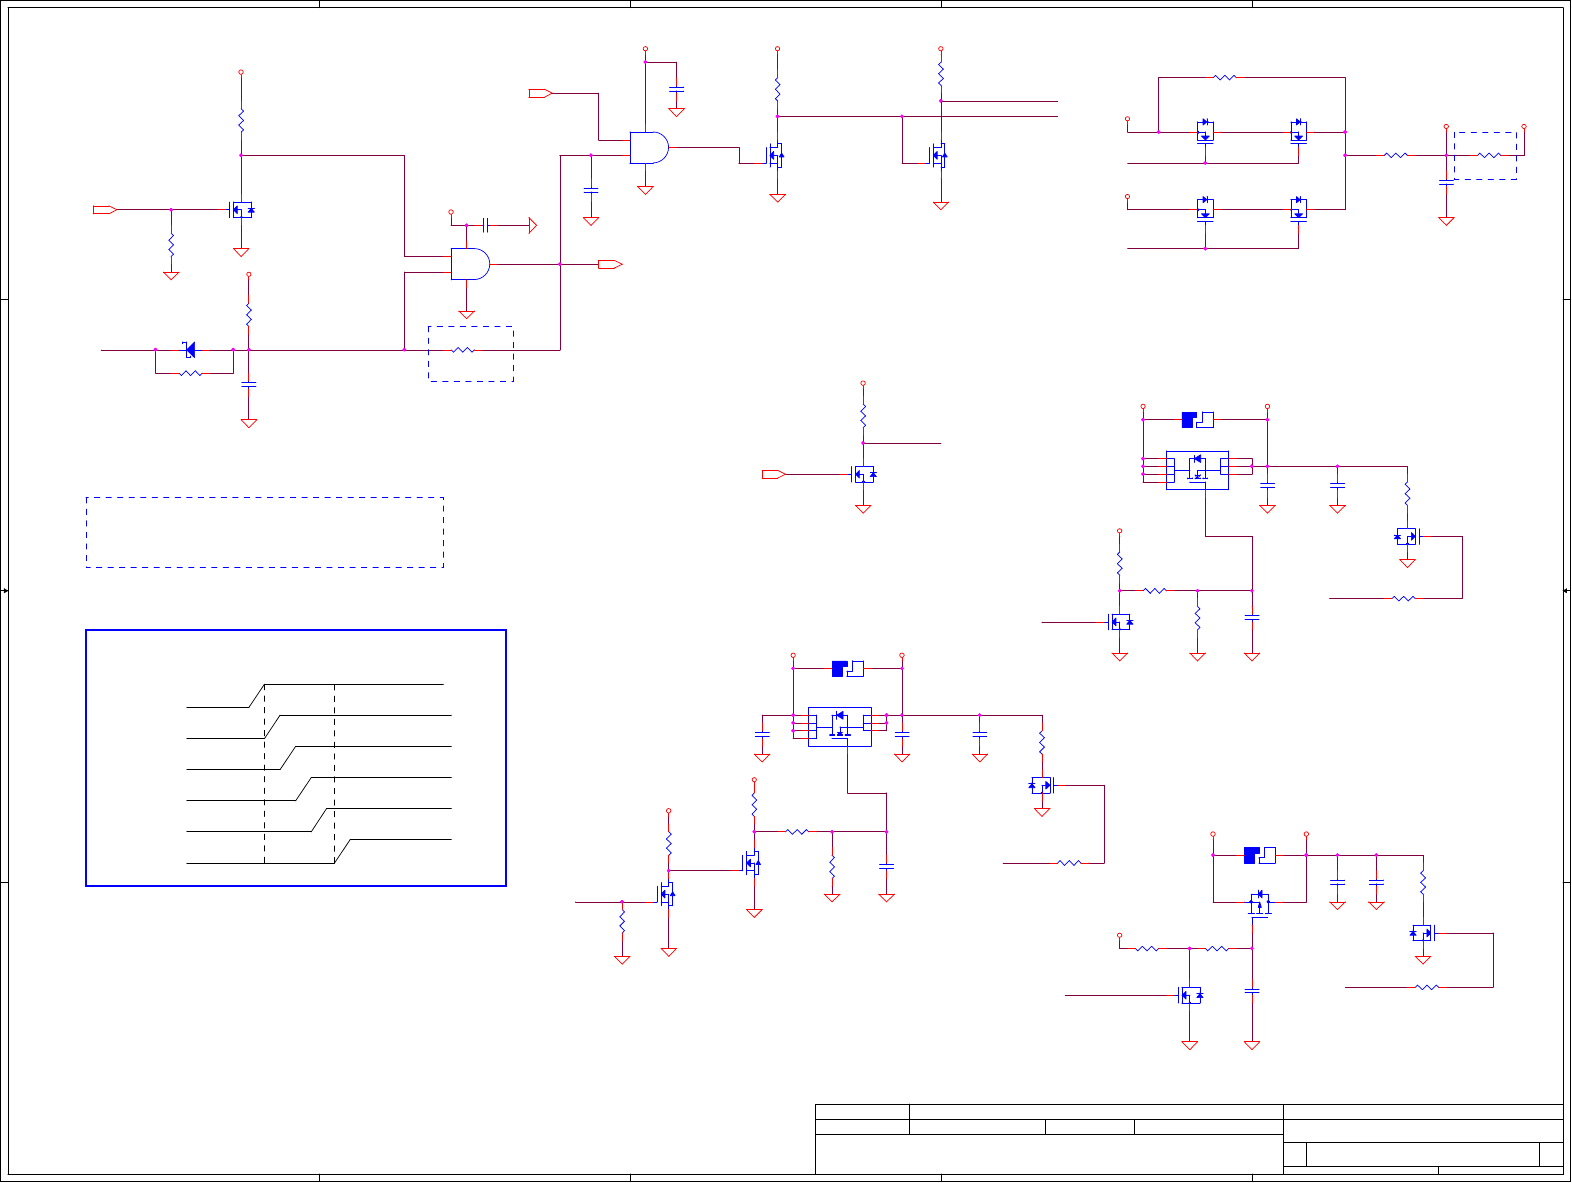Click the bottom waveform in the timing diagram
1572x1183 pixels.
coord(319,851)
